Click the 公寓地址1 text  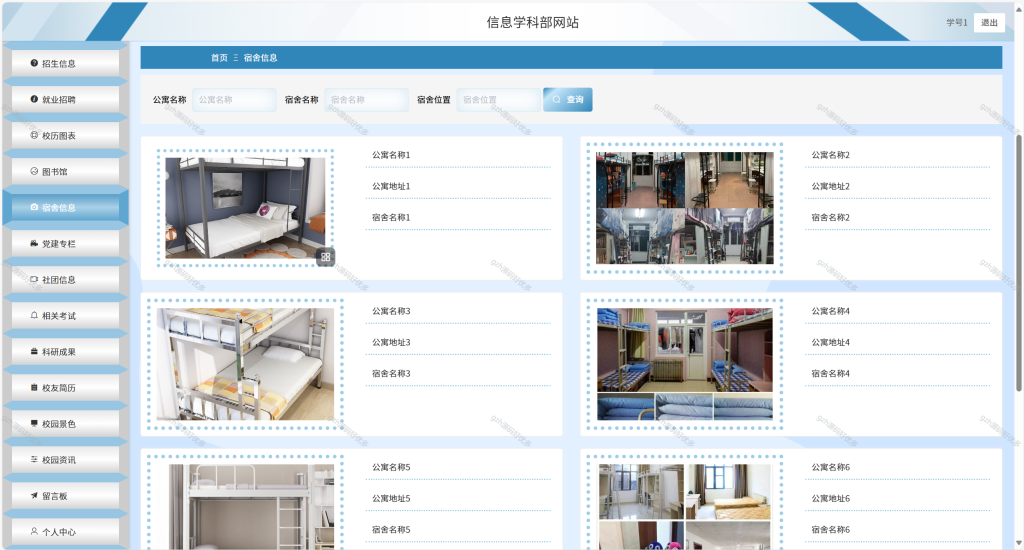pyautogui.click(x=391, y=186)
